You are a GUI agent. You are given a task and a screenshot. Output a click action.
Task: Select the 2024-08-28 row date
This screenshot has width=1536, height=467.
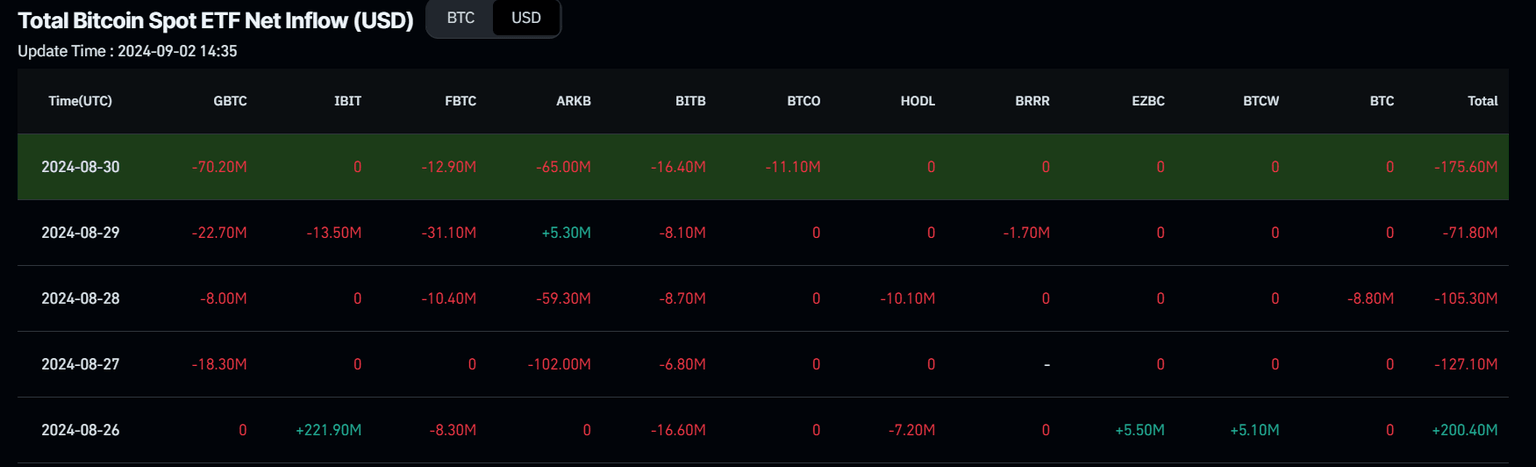(80, 298)
